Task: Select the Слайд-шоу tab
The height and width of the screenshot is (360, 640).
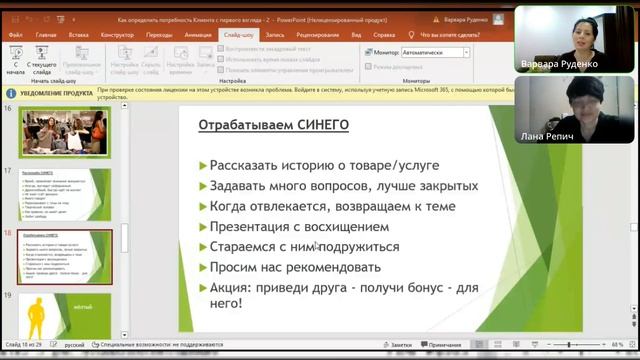Action: (x=239, y=35)
